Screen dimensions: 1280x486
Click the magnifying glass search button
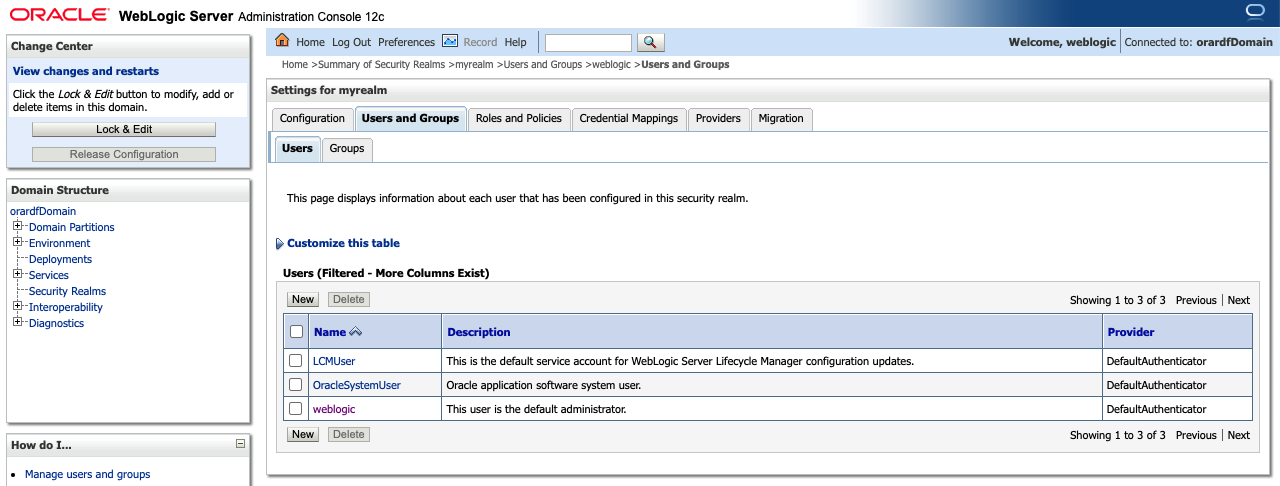click(650, 42)
